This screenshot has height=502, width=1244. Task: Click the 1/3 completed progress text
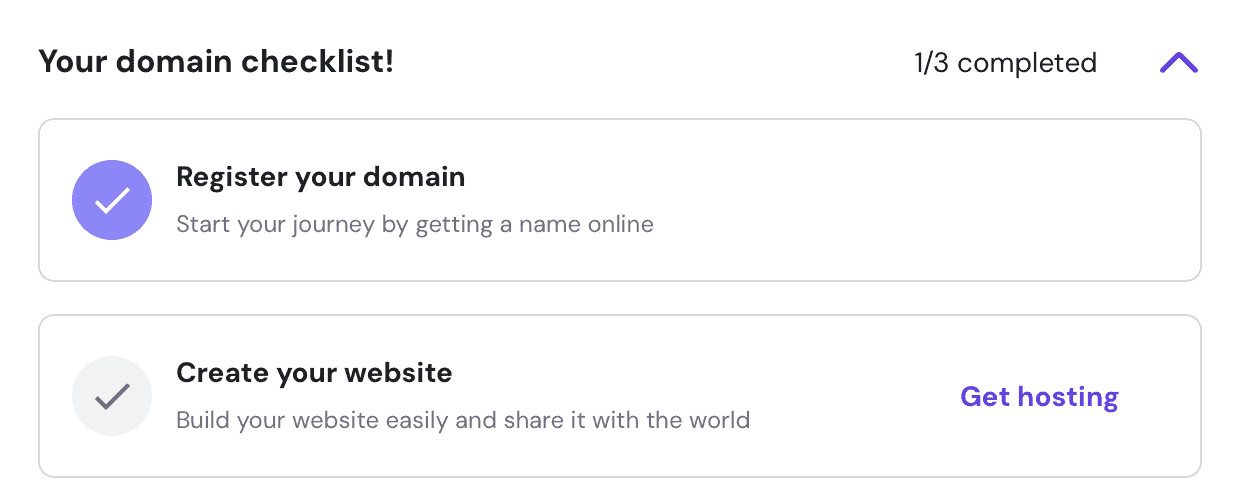click(1004, 63)
